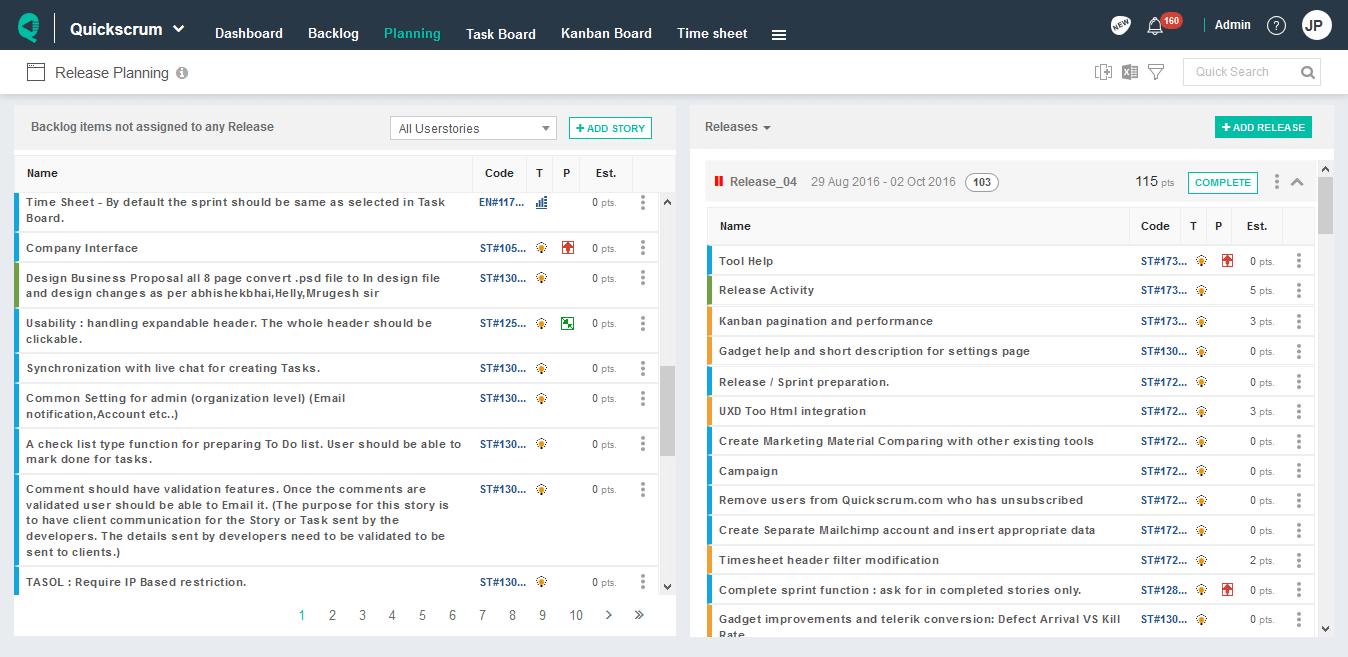Click the Release Planning info icon
The width and height of the screenshot is (1348, 657).
coord(182,73)
